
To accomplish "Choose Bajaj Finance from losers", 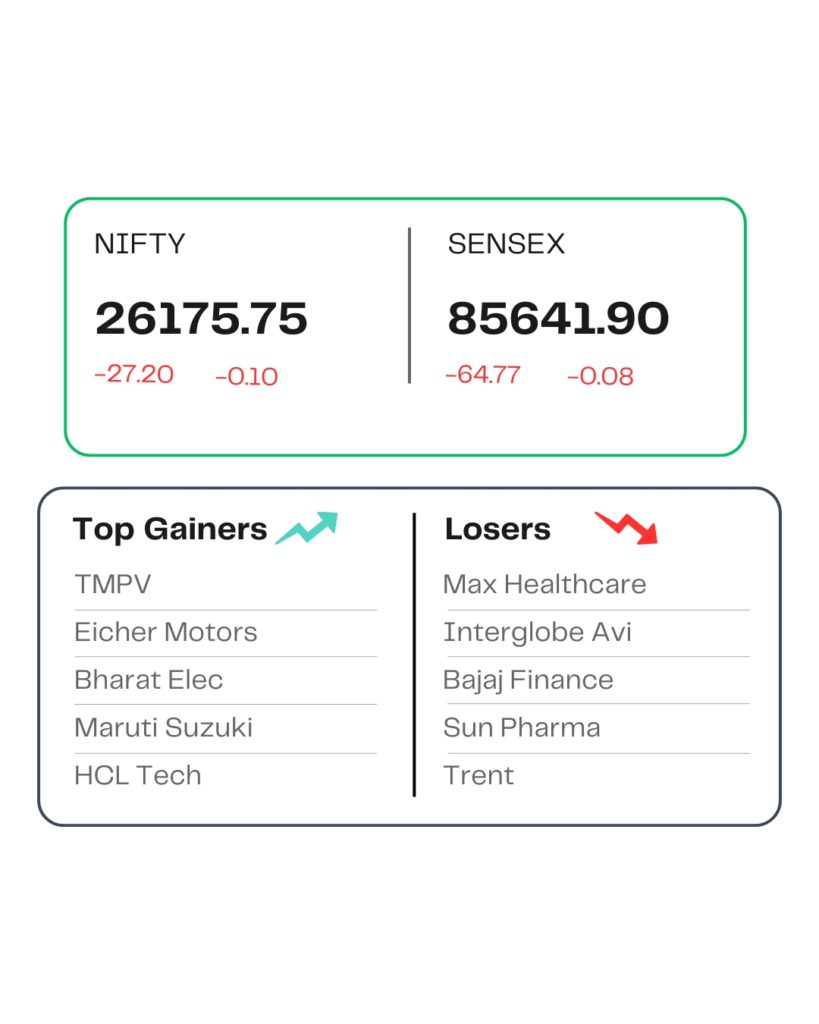I will click(528, 680).
